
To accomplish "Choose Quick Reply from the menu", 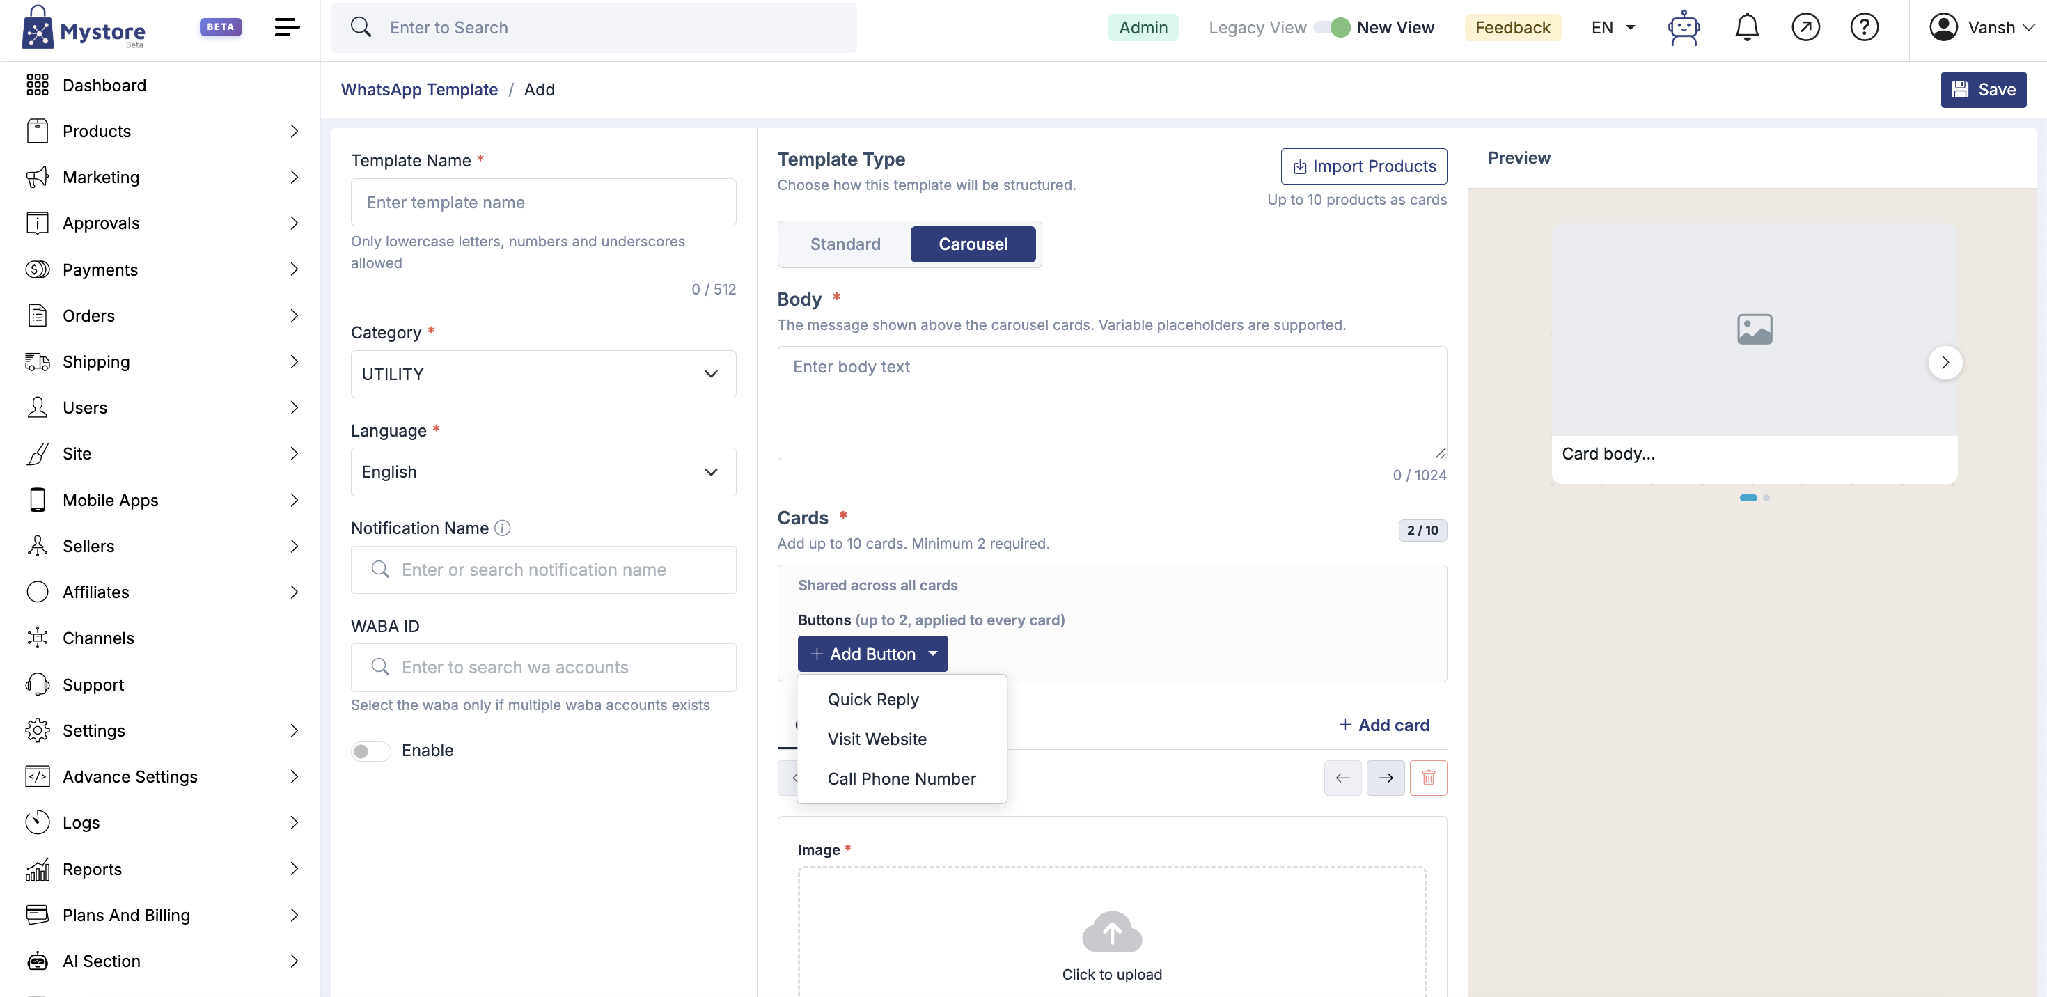I will tap(902, 699).
